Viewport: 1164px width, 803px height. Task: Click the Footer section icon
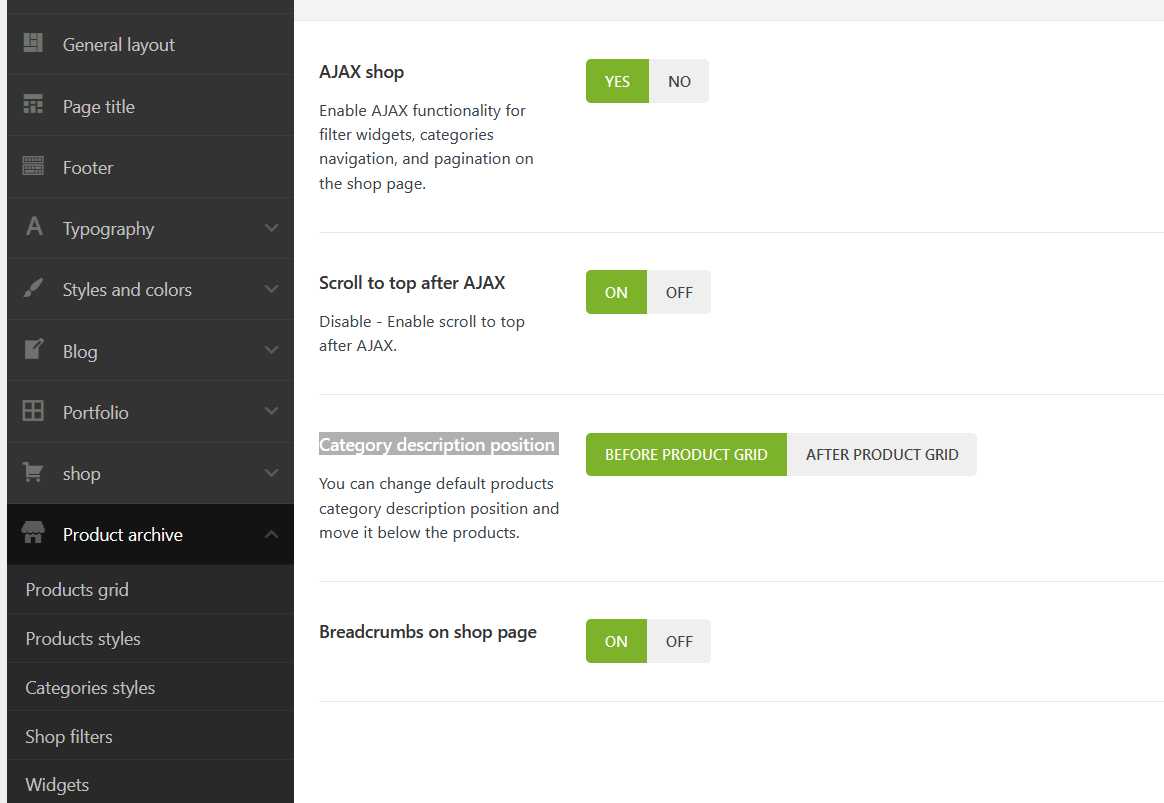click(33, 166)
